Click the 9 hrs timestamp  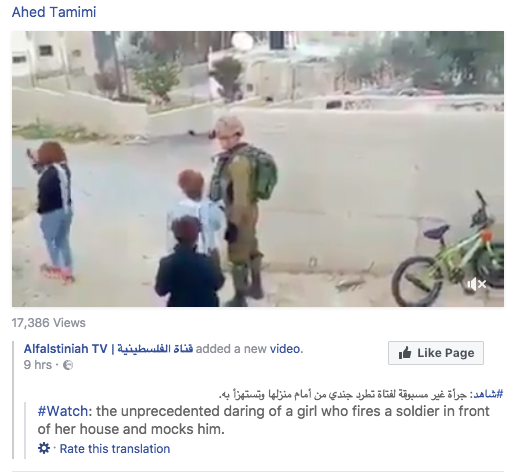coord(38,365)
